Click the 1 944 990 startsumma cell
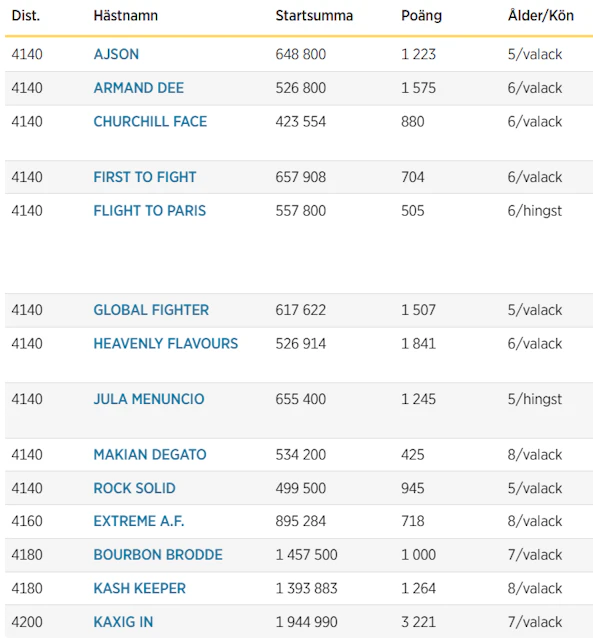The height and width of the screenshot is (638, 593). point(306,622)
